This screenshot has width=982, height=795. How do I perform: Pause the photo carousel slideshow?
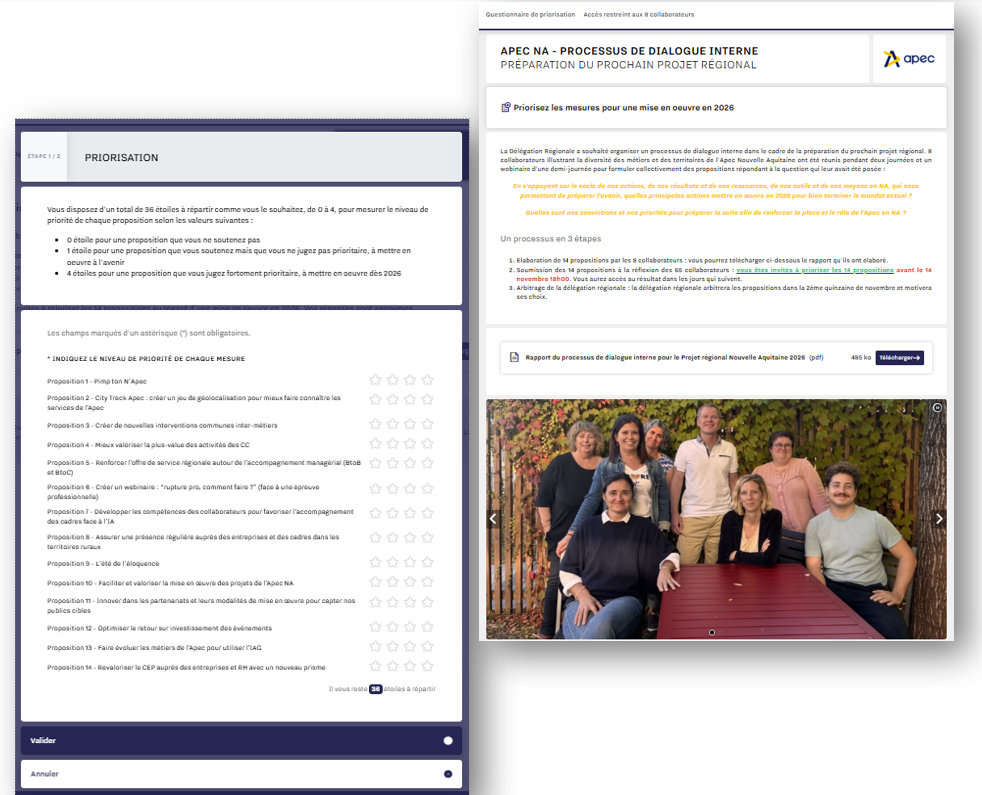click(937, 408)
